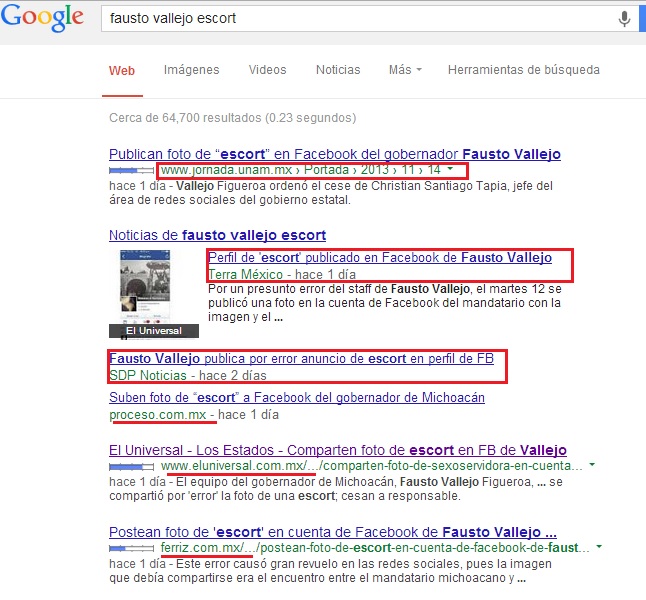Switch to the Videos tab

click(267, 70)
